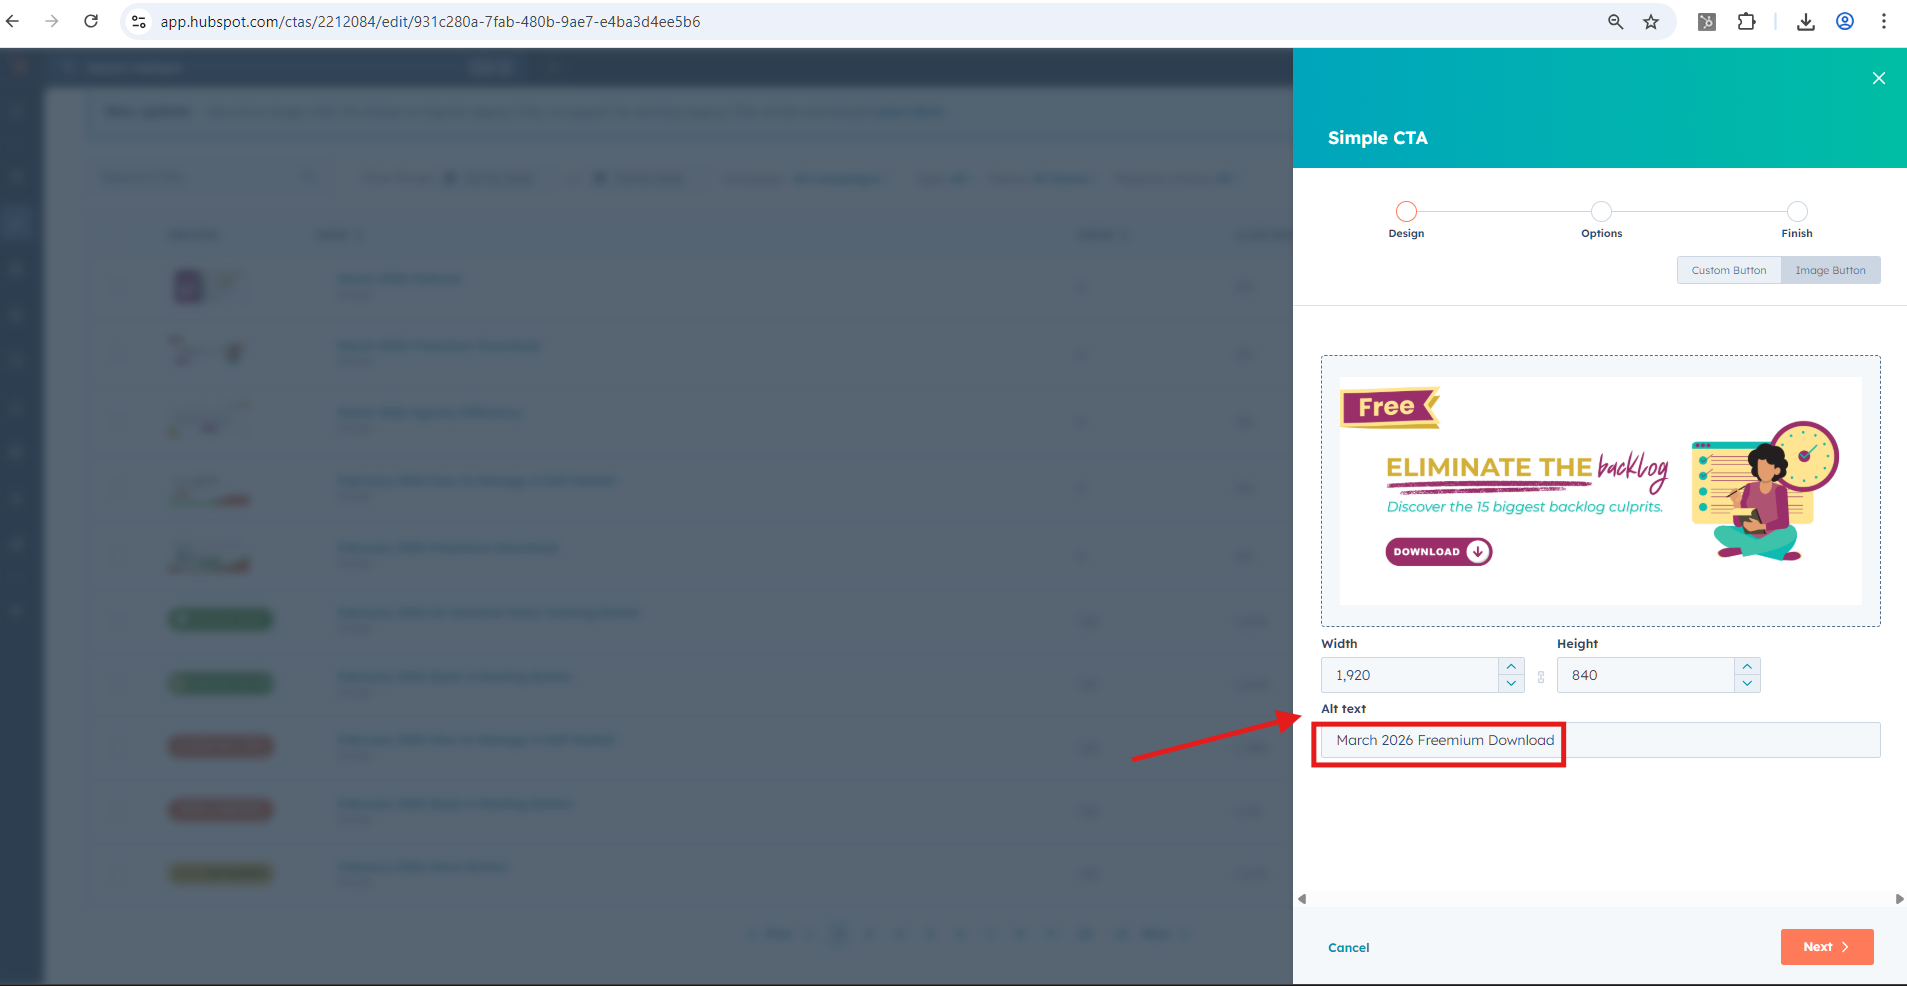Open the browser downloads icon
The height and width of the screenshot is (986, 1907).
coord(1805,22)
